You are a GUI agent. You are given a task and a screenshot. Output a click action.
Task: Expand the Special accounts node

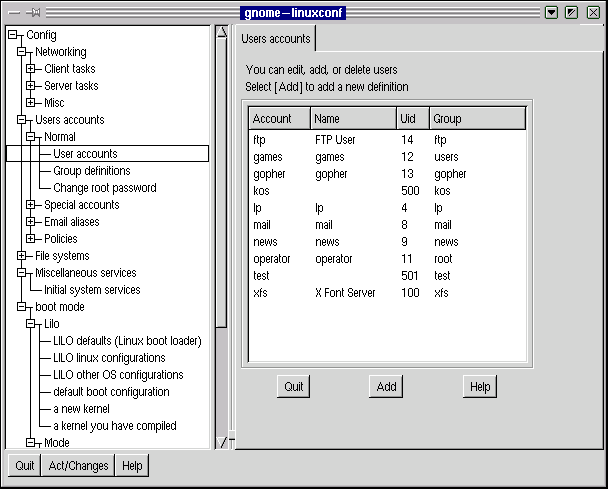pyautogui.click(x=31, y=205)
